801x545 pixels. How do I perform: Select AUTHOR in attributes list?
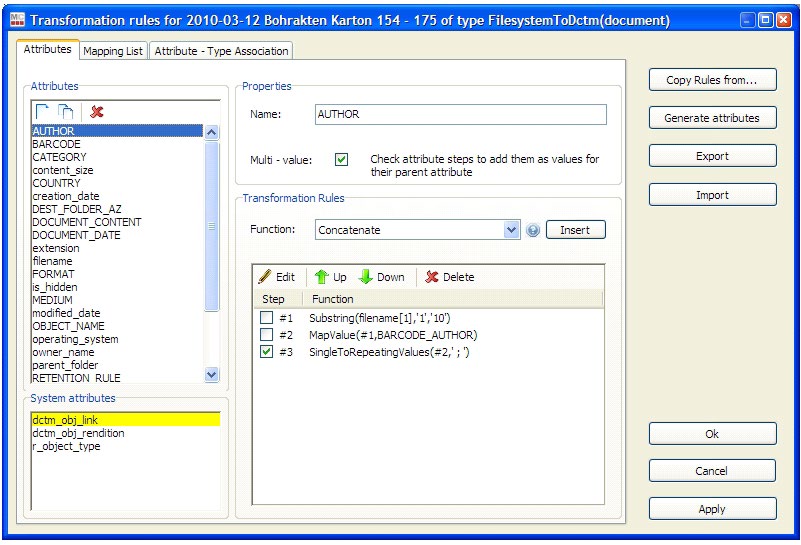click(x=117, y=131)
